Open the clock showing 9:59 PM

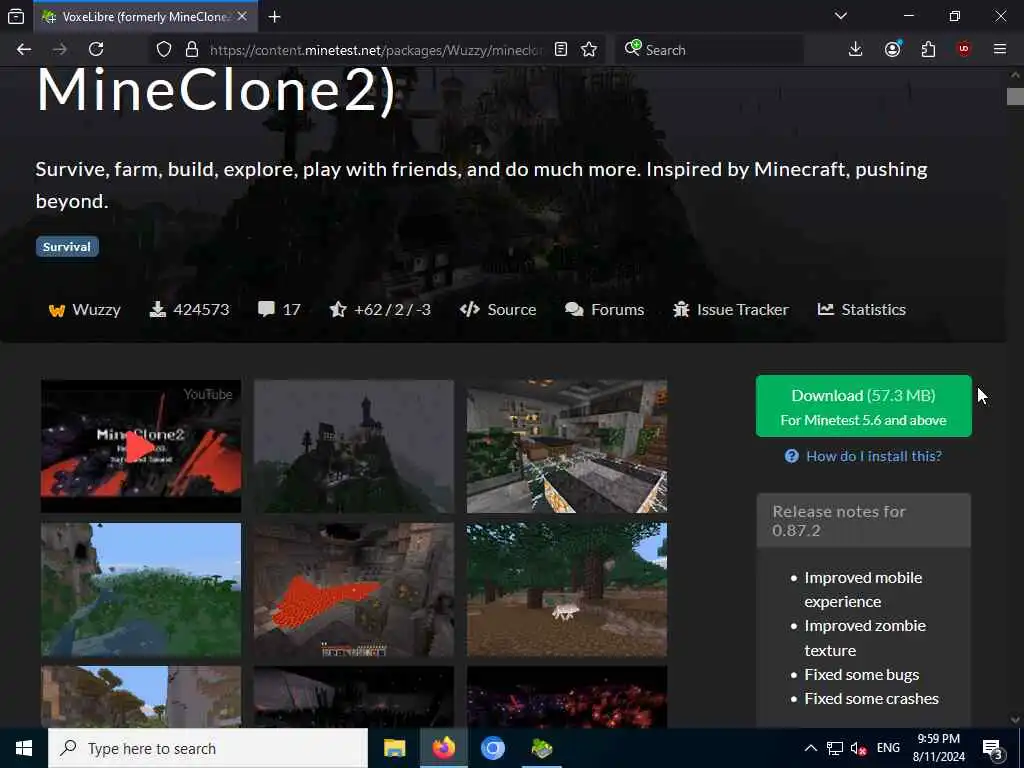point(938,748)
